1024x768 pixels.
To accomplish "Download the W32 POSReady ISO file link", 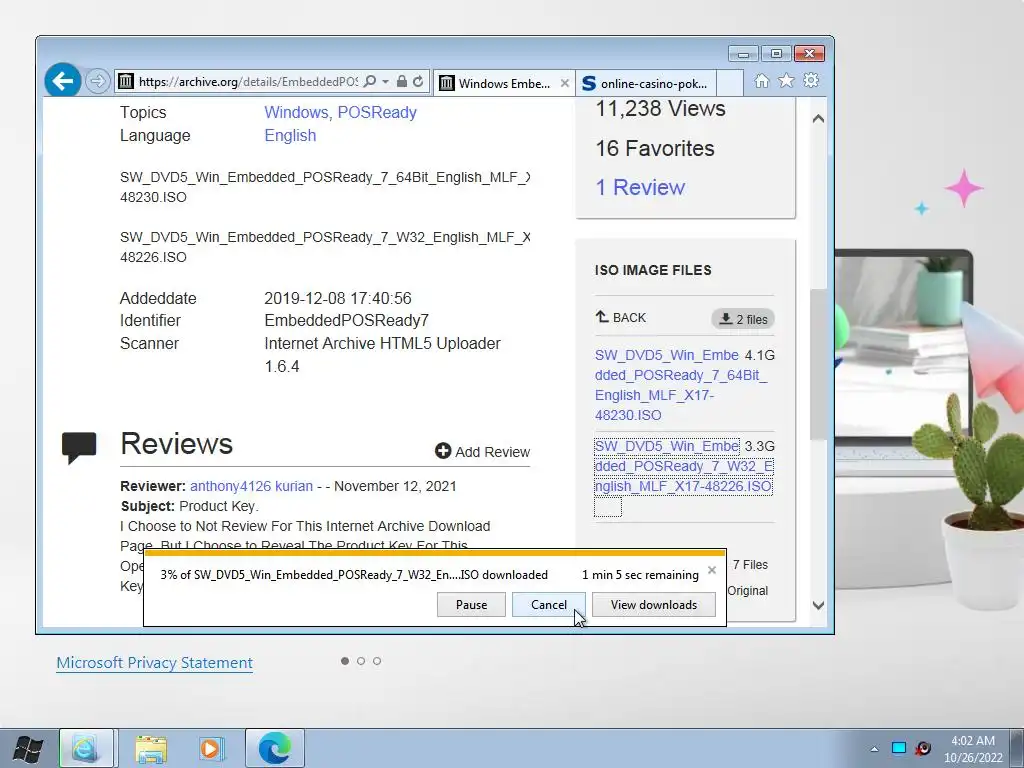I will click(683, 466).
